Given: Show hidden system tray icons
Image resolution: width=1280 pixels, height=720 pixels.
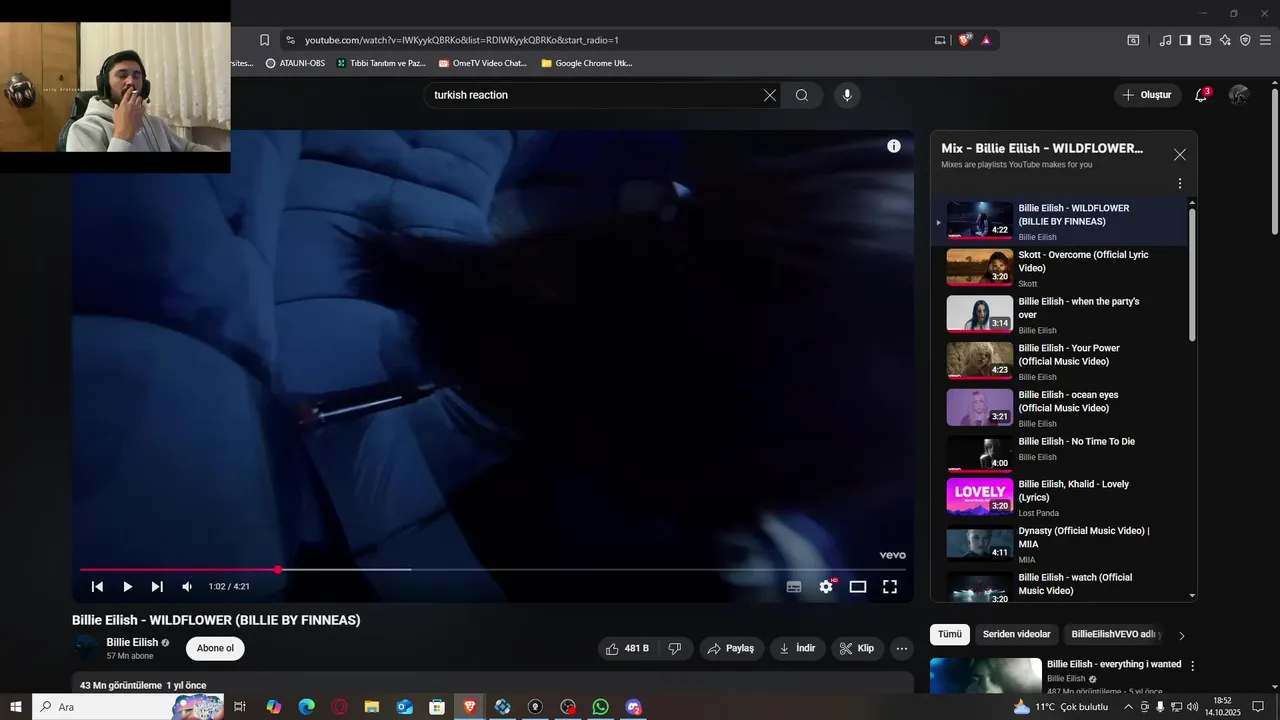Looking at the screenshot, I should coord(1129,707).
